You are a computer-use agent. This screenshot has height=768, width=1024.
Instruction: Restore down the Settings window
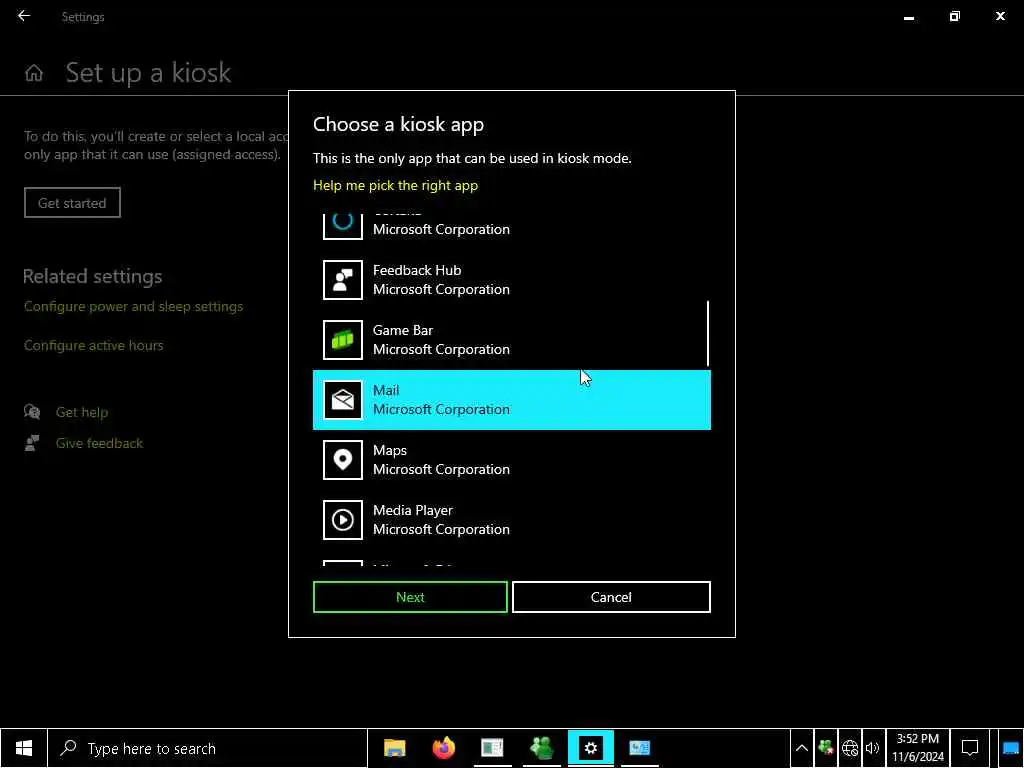click(955, 16)
